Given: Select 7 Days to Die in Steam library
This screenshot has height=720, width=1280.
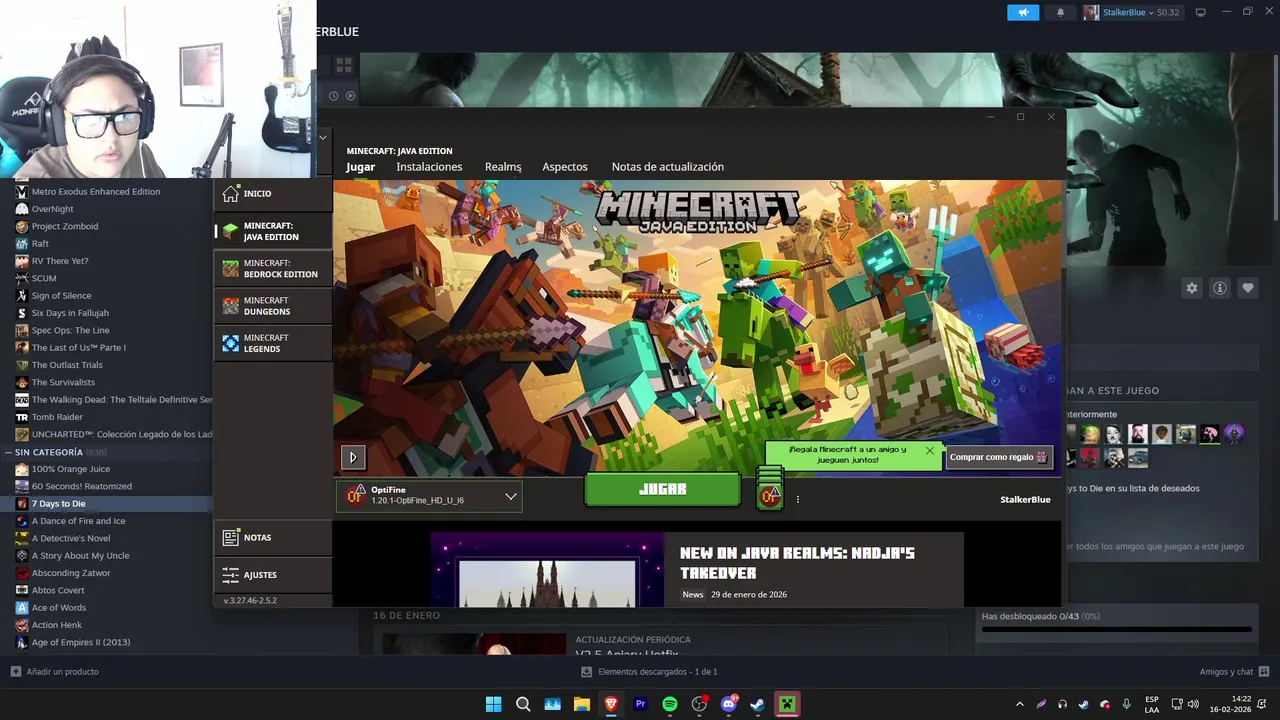Looking at the screenshot, I should click(106, 504).
